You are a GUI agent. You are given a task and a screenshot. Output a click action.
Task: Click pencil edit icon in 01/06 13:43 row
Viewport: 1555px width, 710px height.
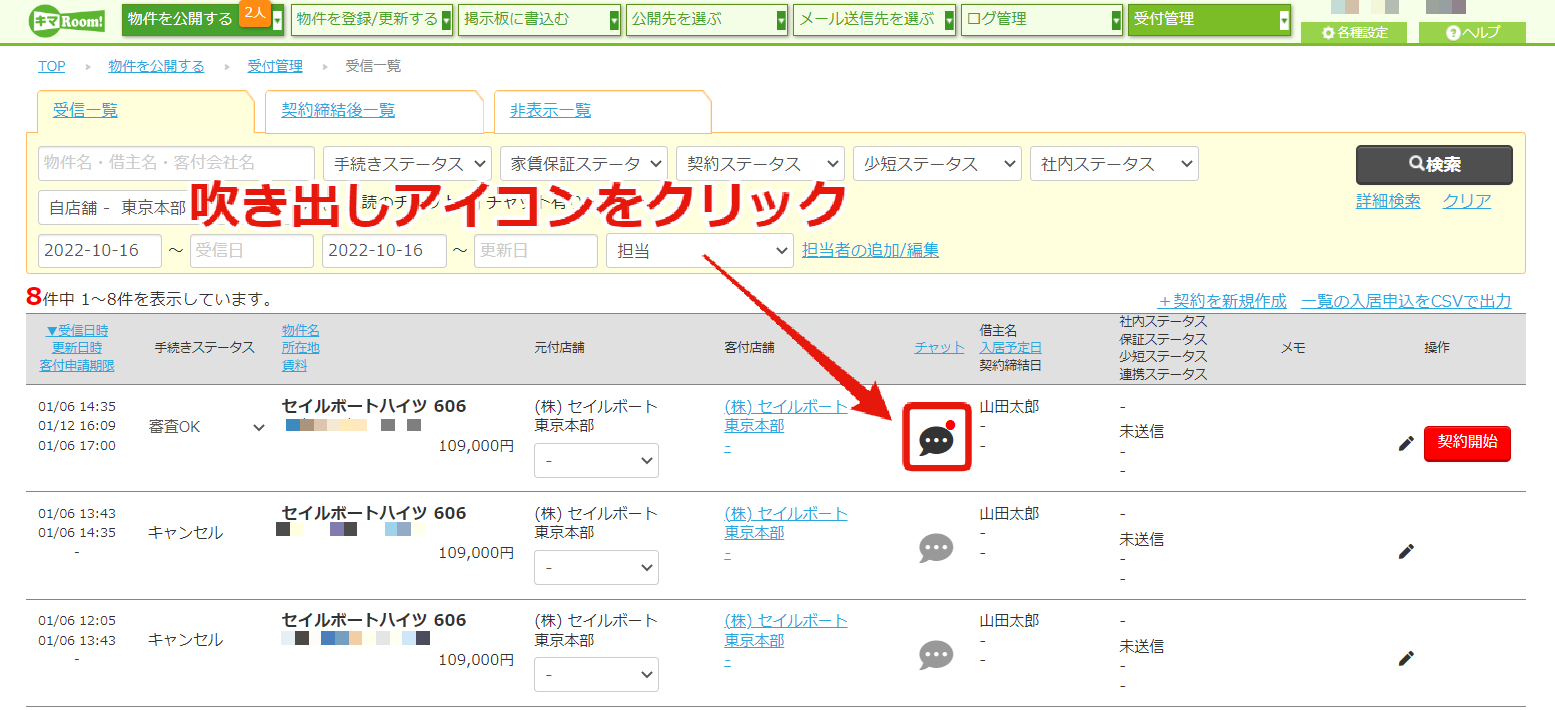(x=1406, y=551)
